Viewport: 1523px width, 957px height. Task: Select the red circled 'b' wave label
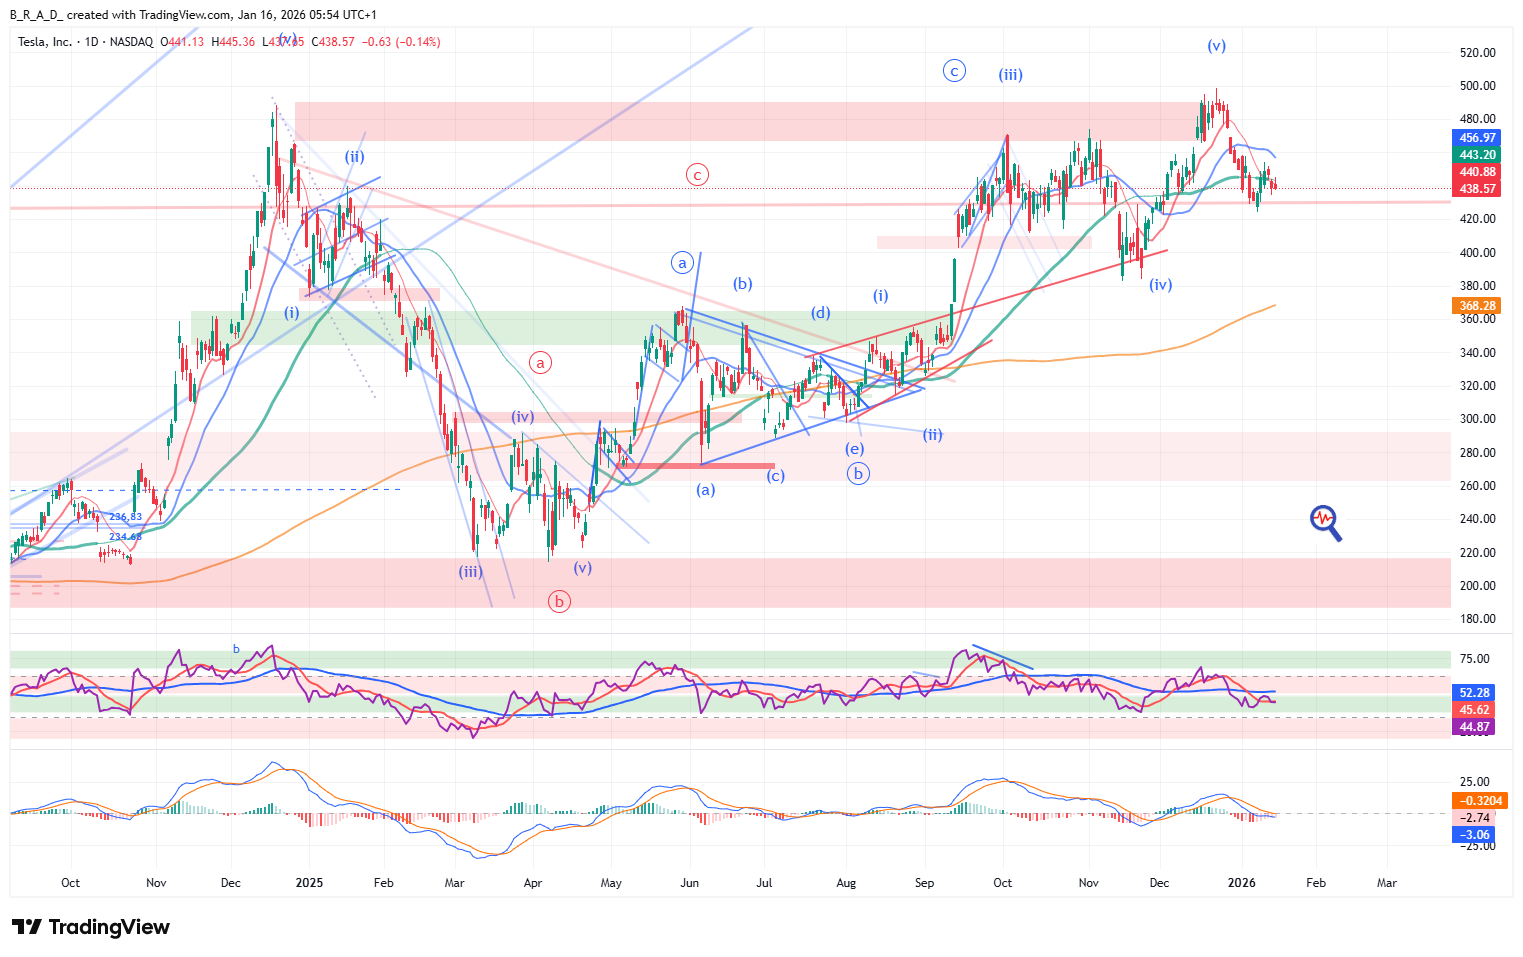[559, 601]
